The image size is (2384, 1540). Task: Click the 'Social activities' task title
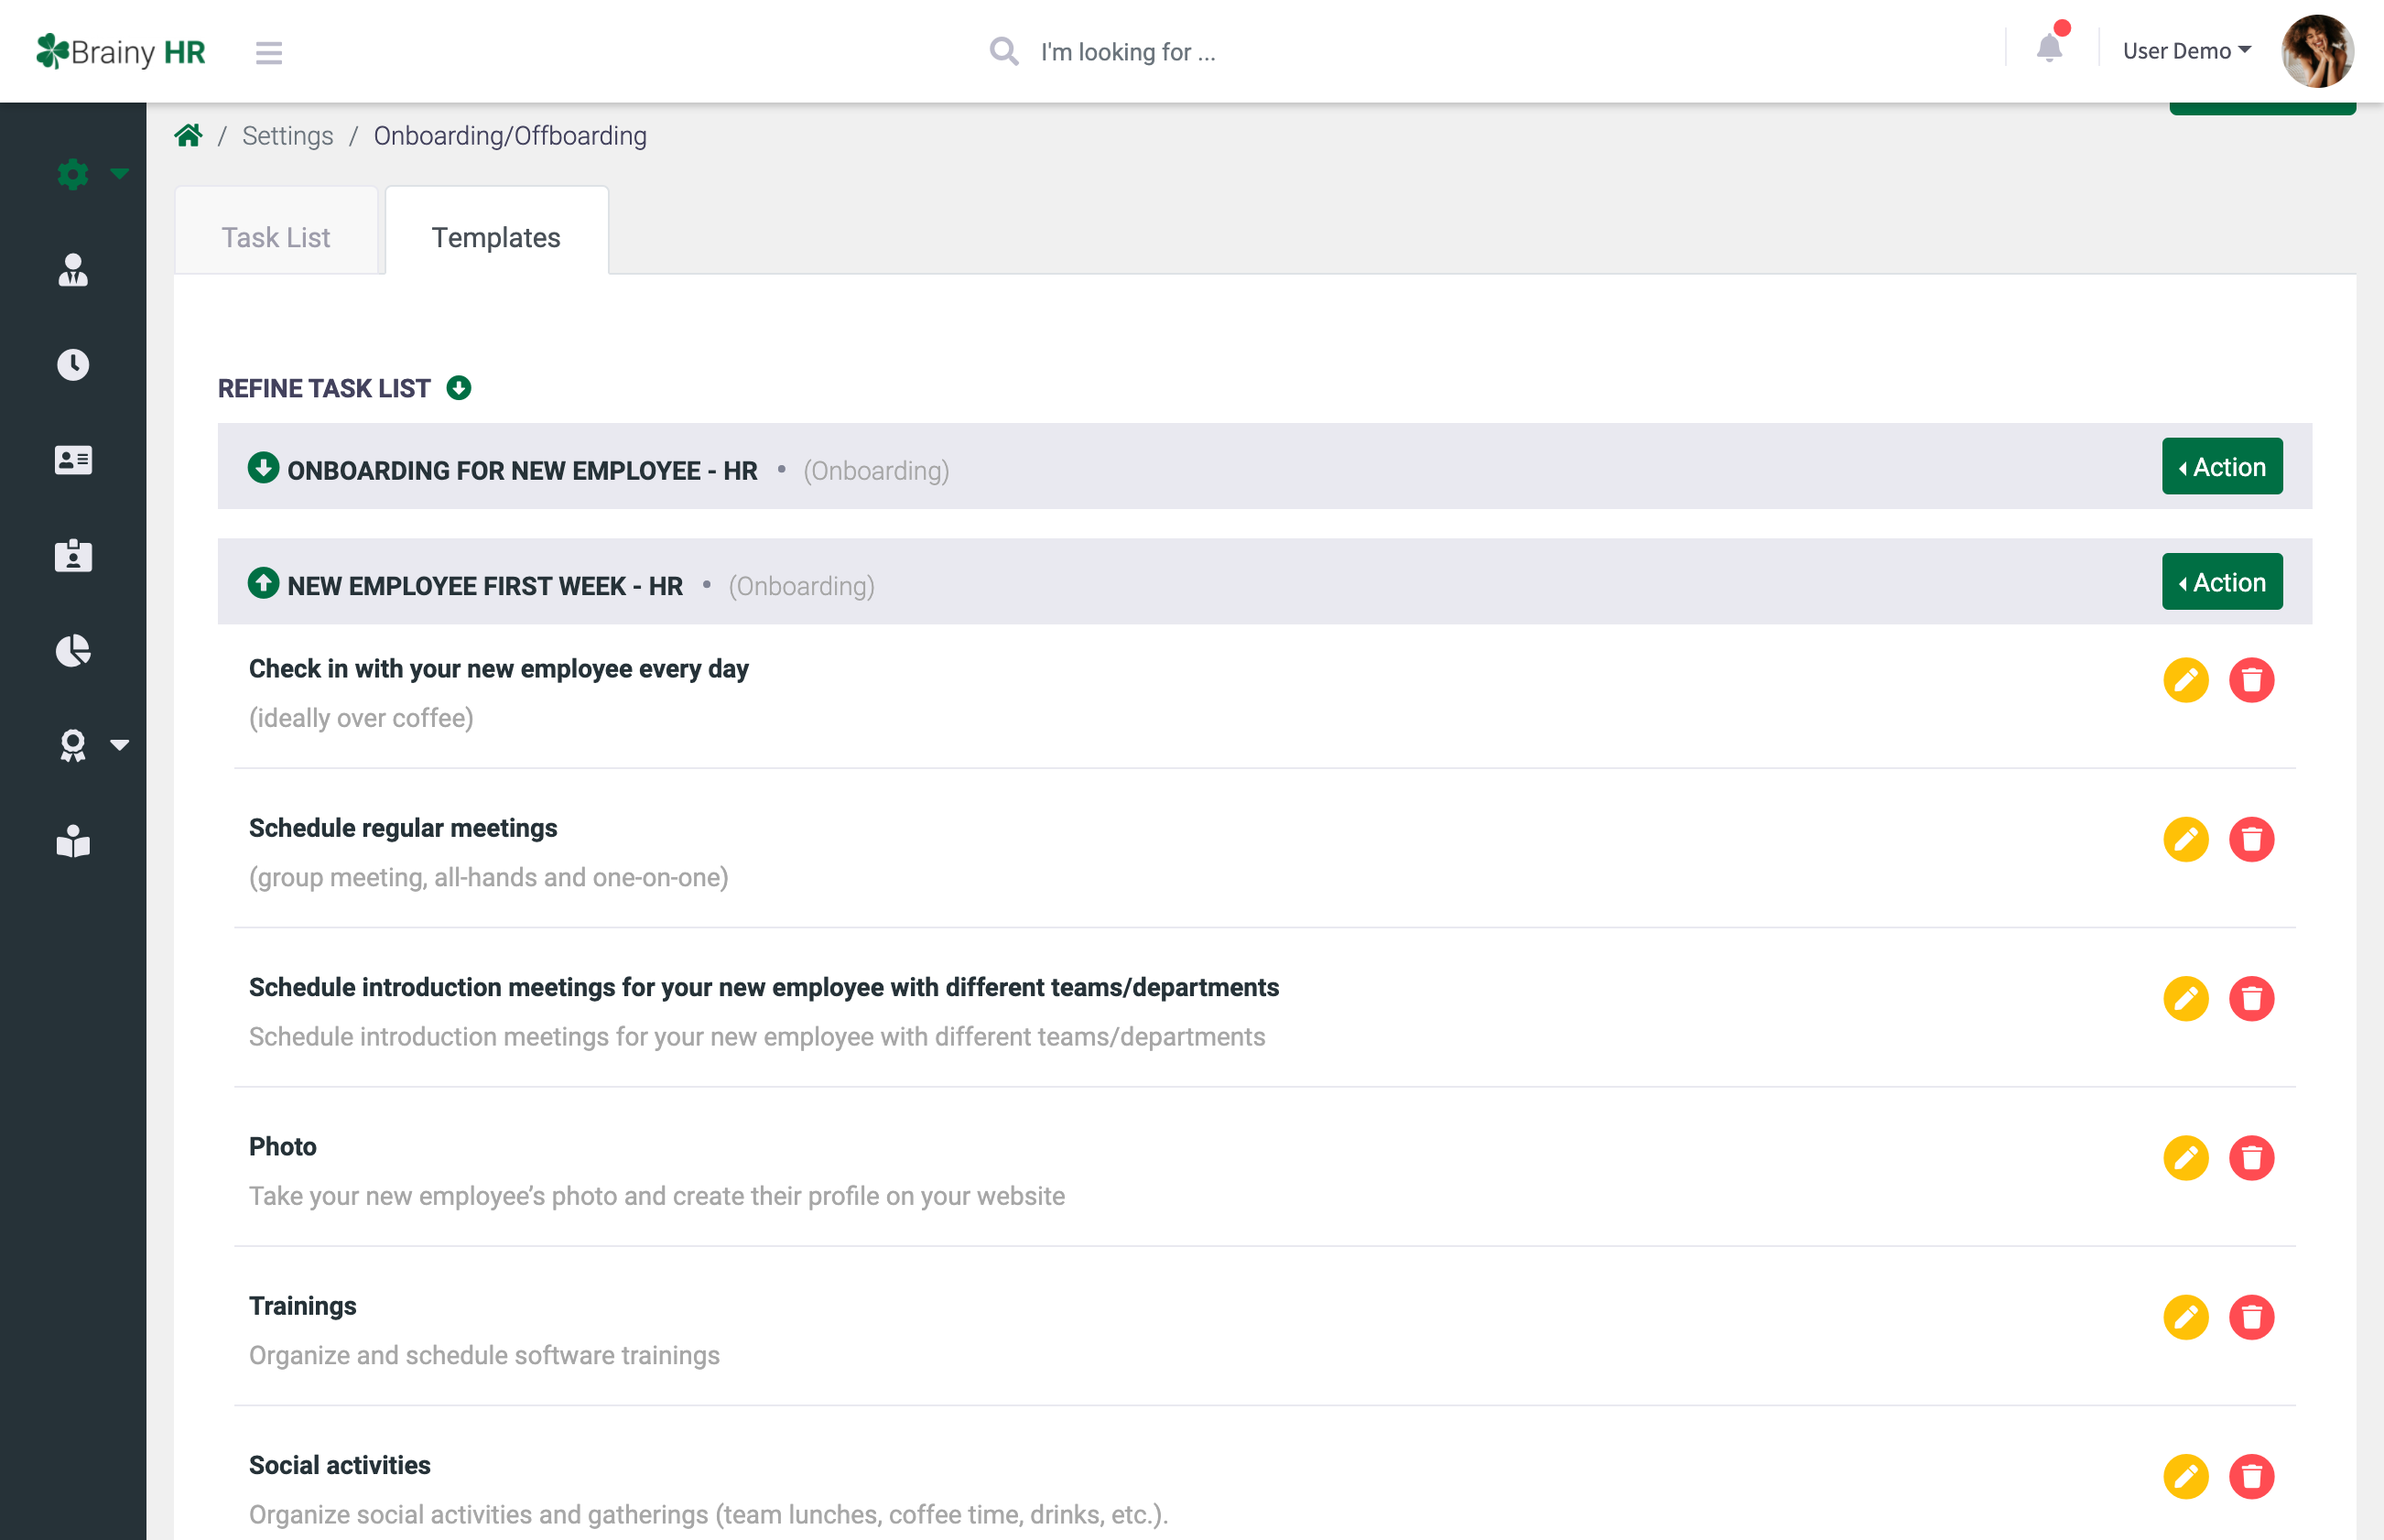tap(339, 1464)
